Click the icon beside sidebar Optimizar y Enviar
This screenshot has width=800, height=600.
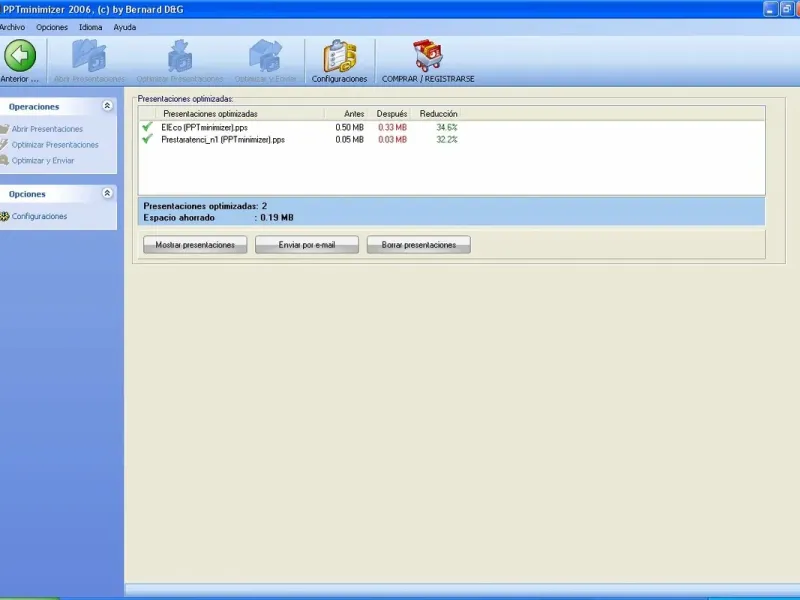pyautogui.click(x=5, y=160)
